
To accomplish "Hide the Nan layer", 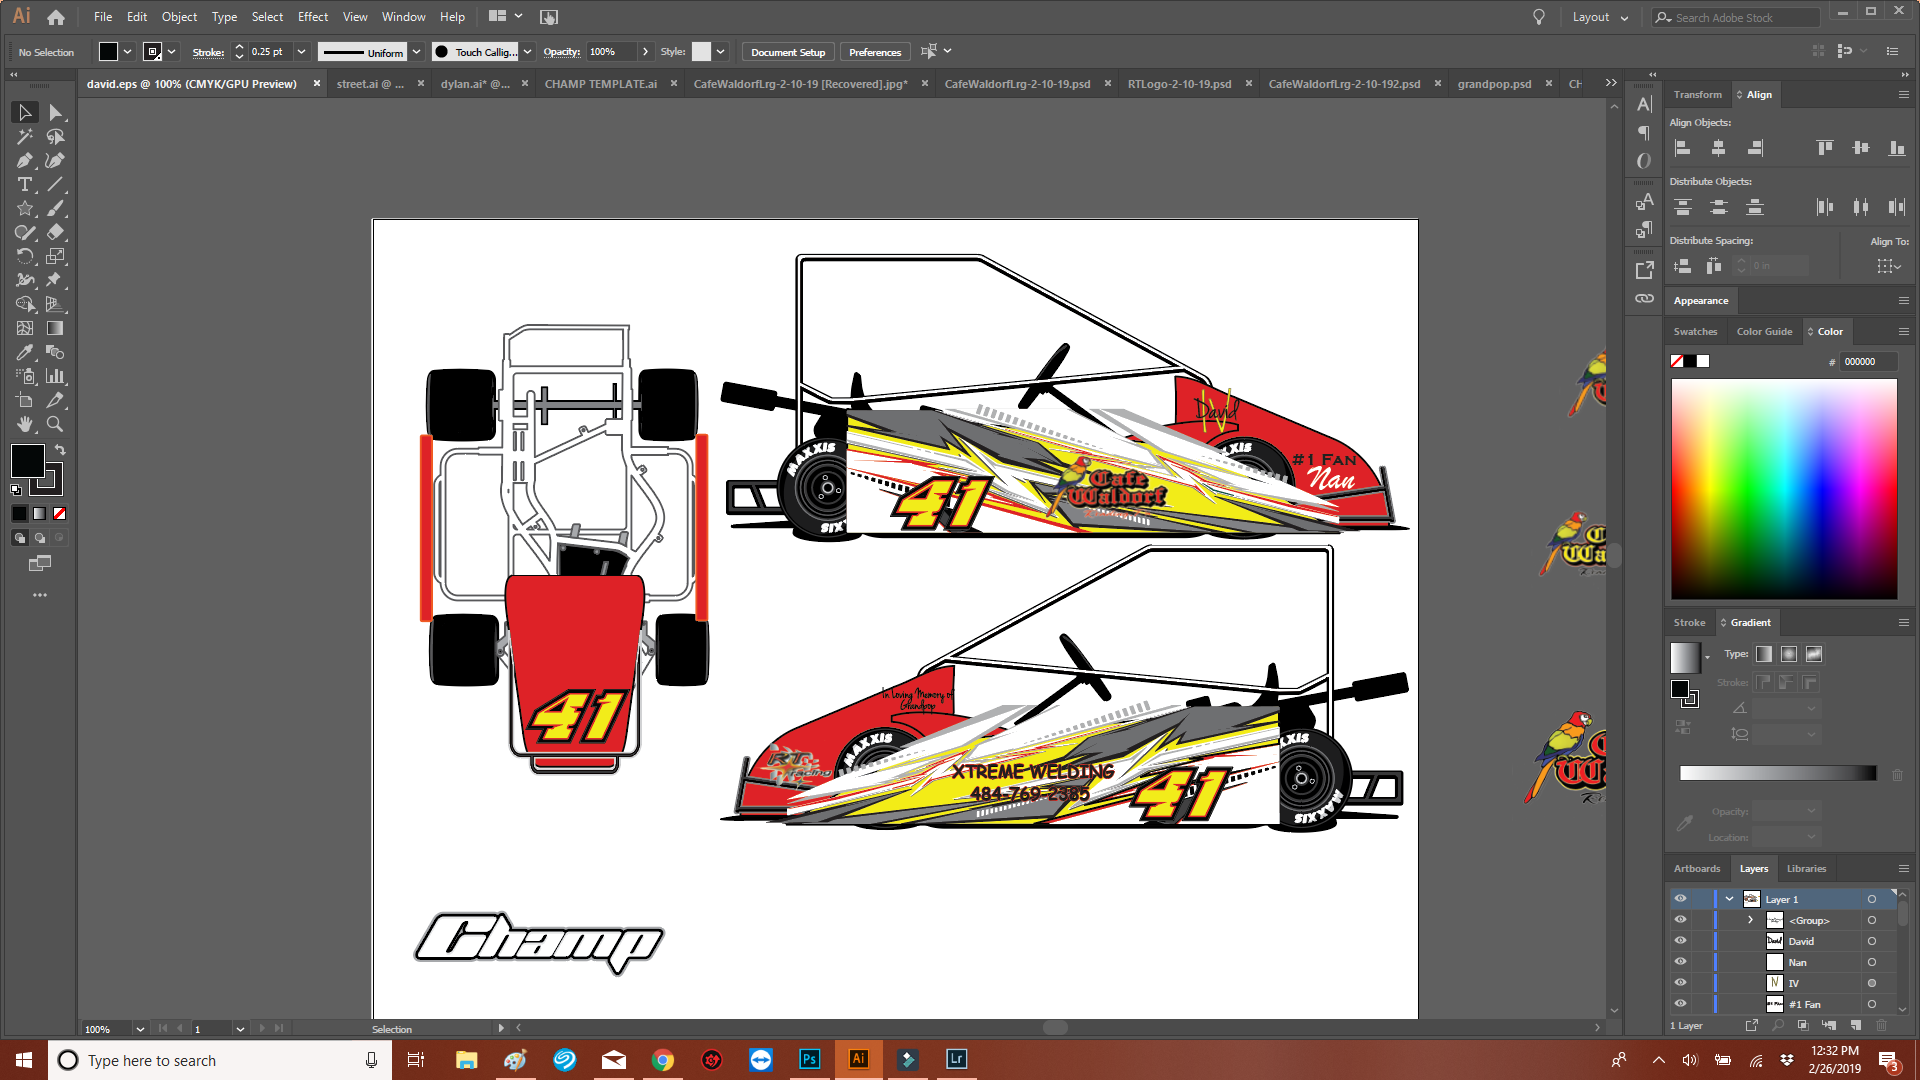I will [x=1680, y=962].
